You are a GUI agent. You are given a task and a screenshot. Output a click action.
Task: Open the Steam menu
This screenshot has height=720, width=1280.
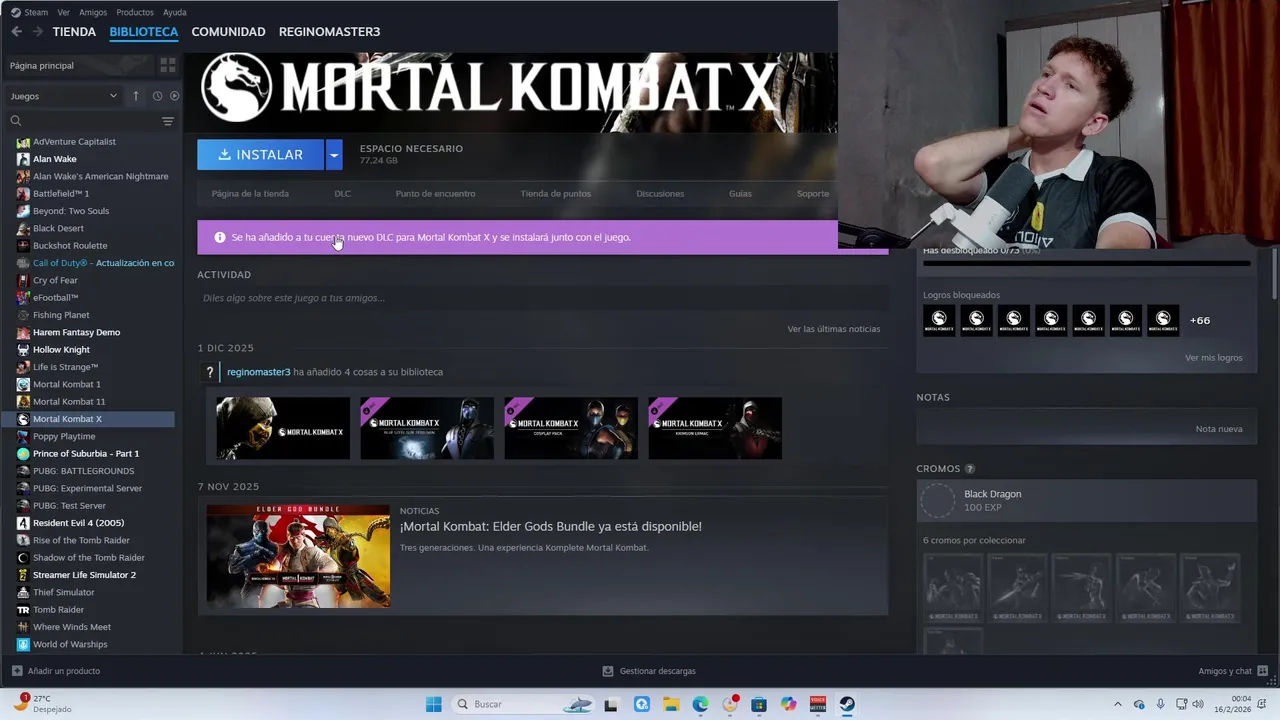point(30,12)
